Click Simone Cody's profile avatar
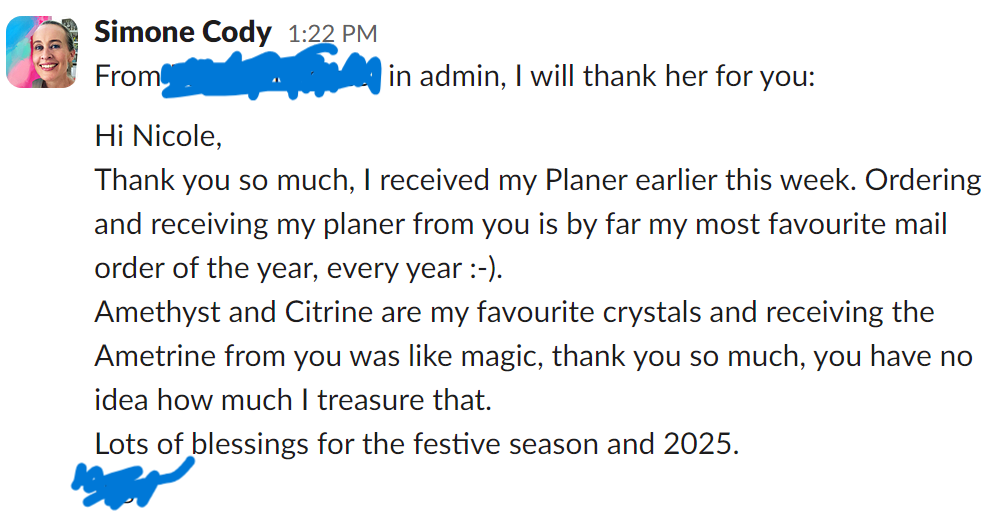 41,54
